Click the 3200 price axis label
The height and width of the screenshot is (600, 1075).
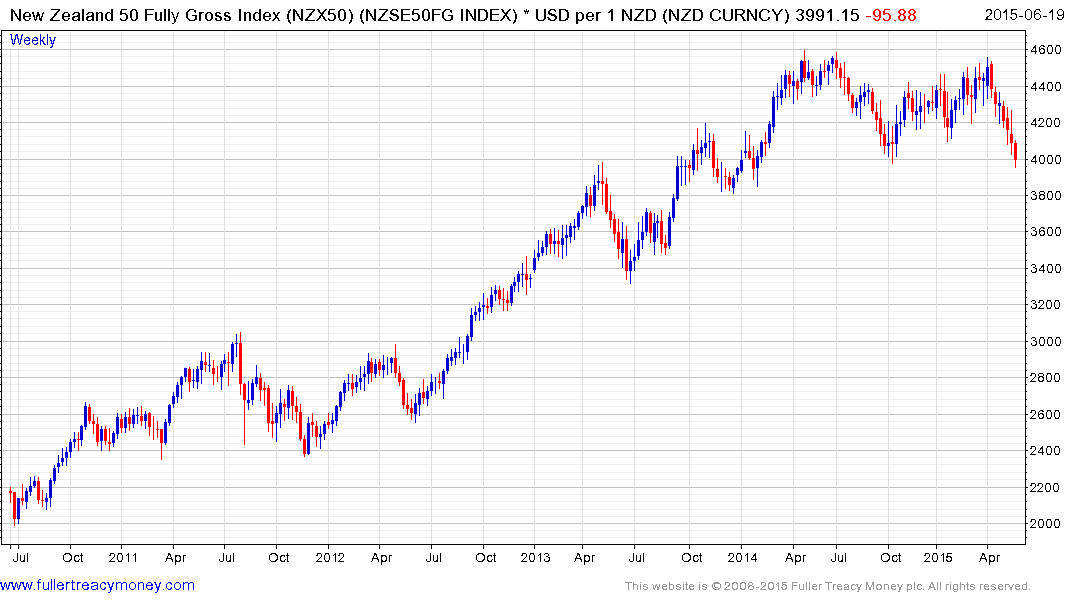pyautogui.click(x=1046, y=304)
